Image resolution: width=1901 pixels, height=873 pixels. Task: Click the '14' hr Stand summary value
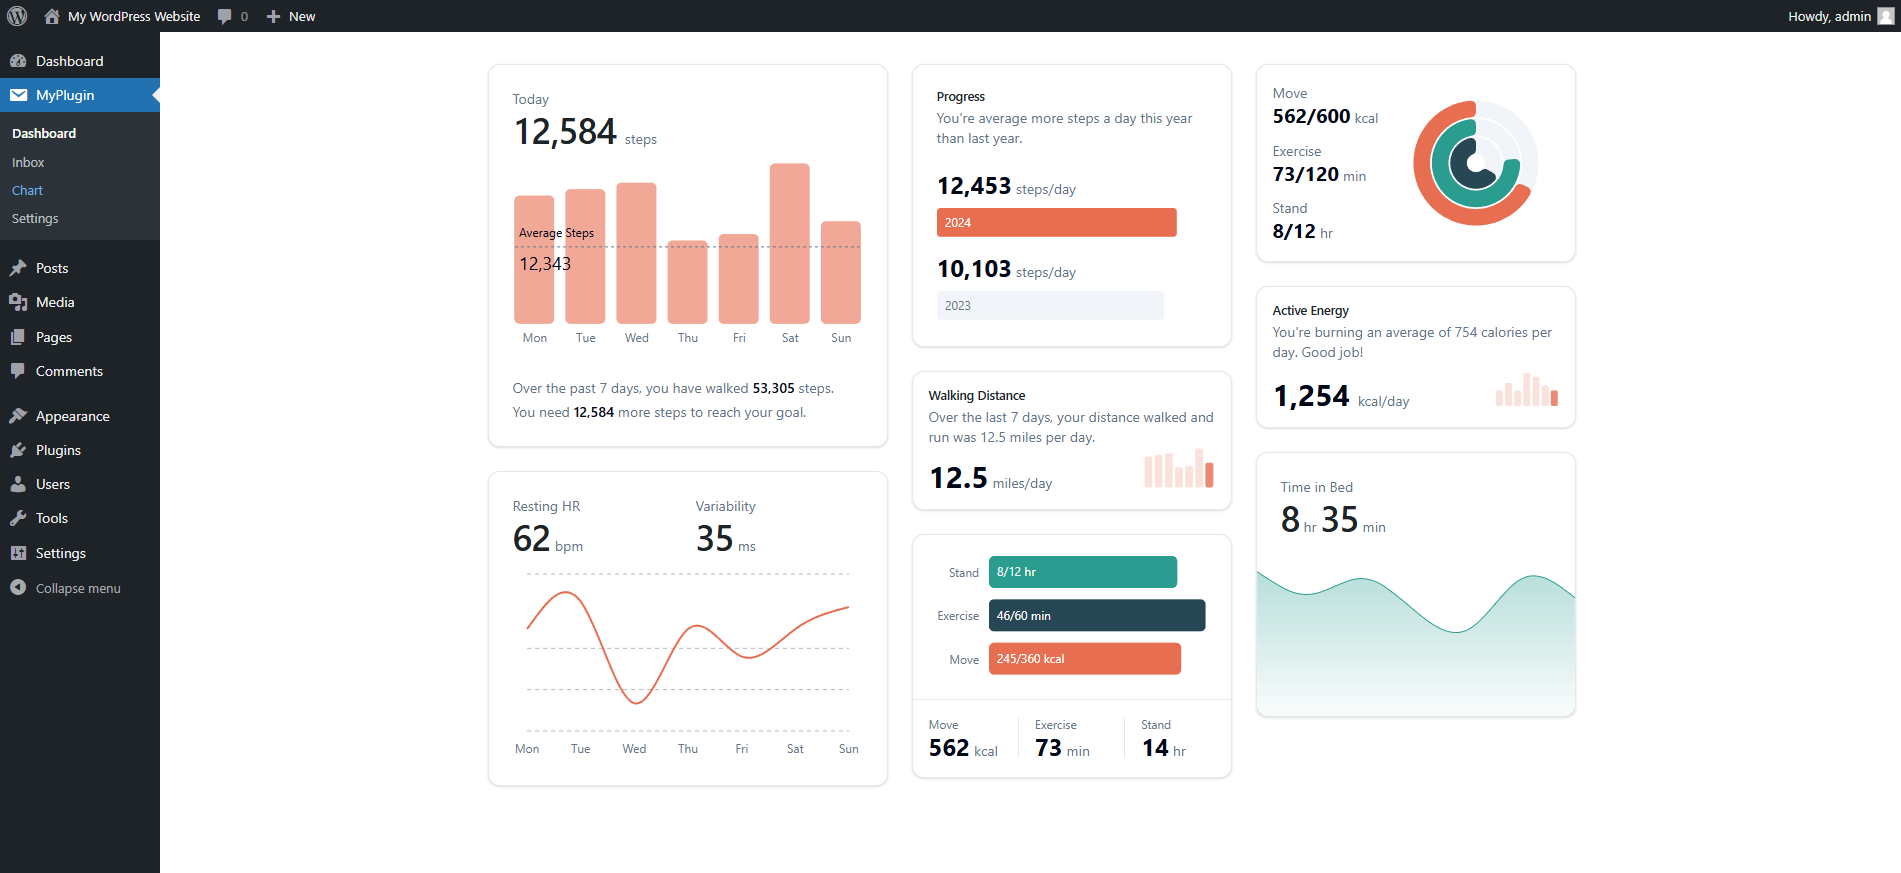coord(1155,748)
